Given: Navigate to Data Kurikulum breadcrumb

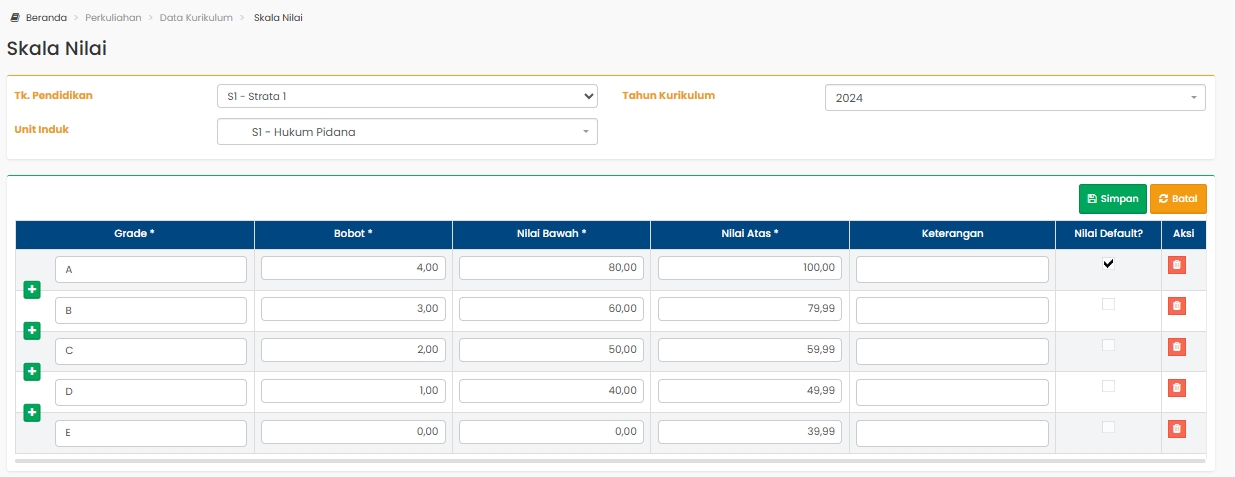Looking at the screenshot, I should tap(196, 18).
